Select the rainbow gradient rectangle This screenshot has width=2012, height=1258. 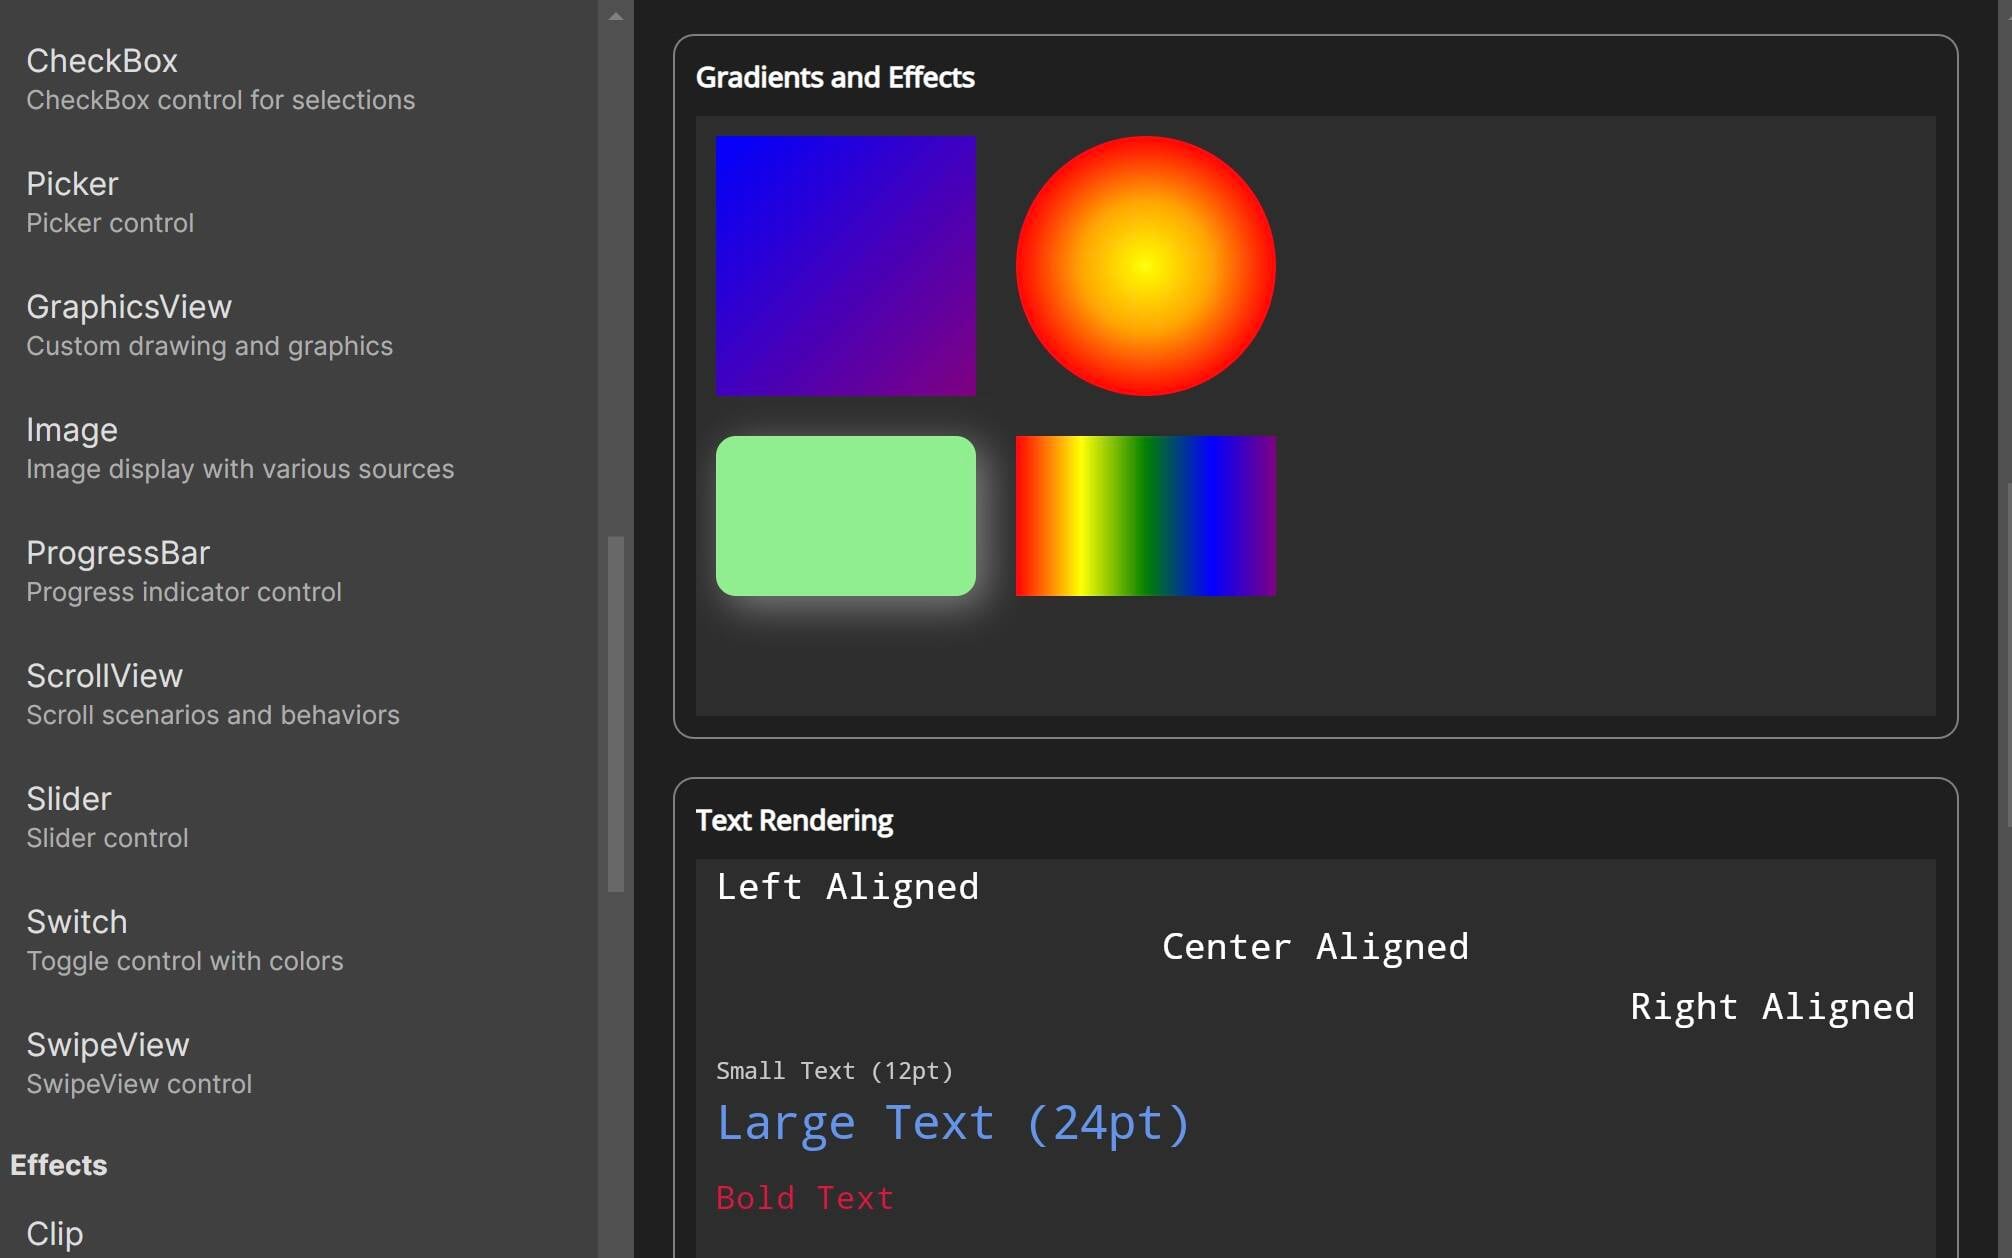coord(1145,515)
